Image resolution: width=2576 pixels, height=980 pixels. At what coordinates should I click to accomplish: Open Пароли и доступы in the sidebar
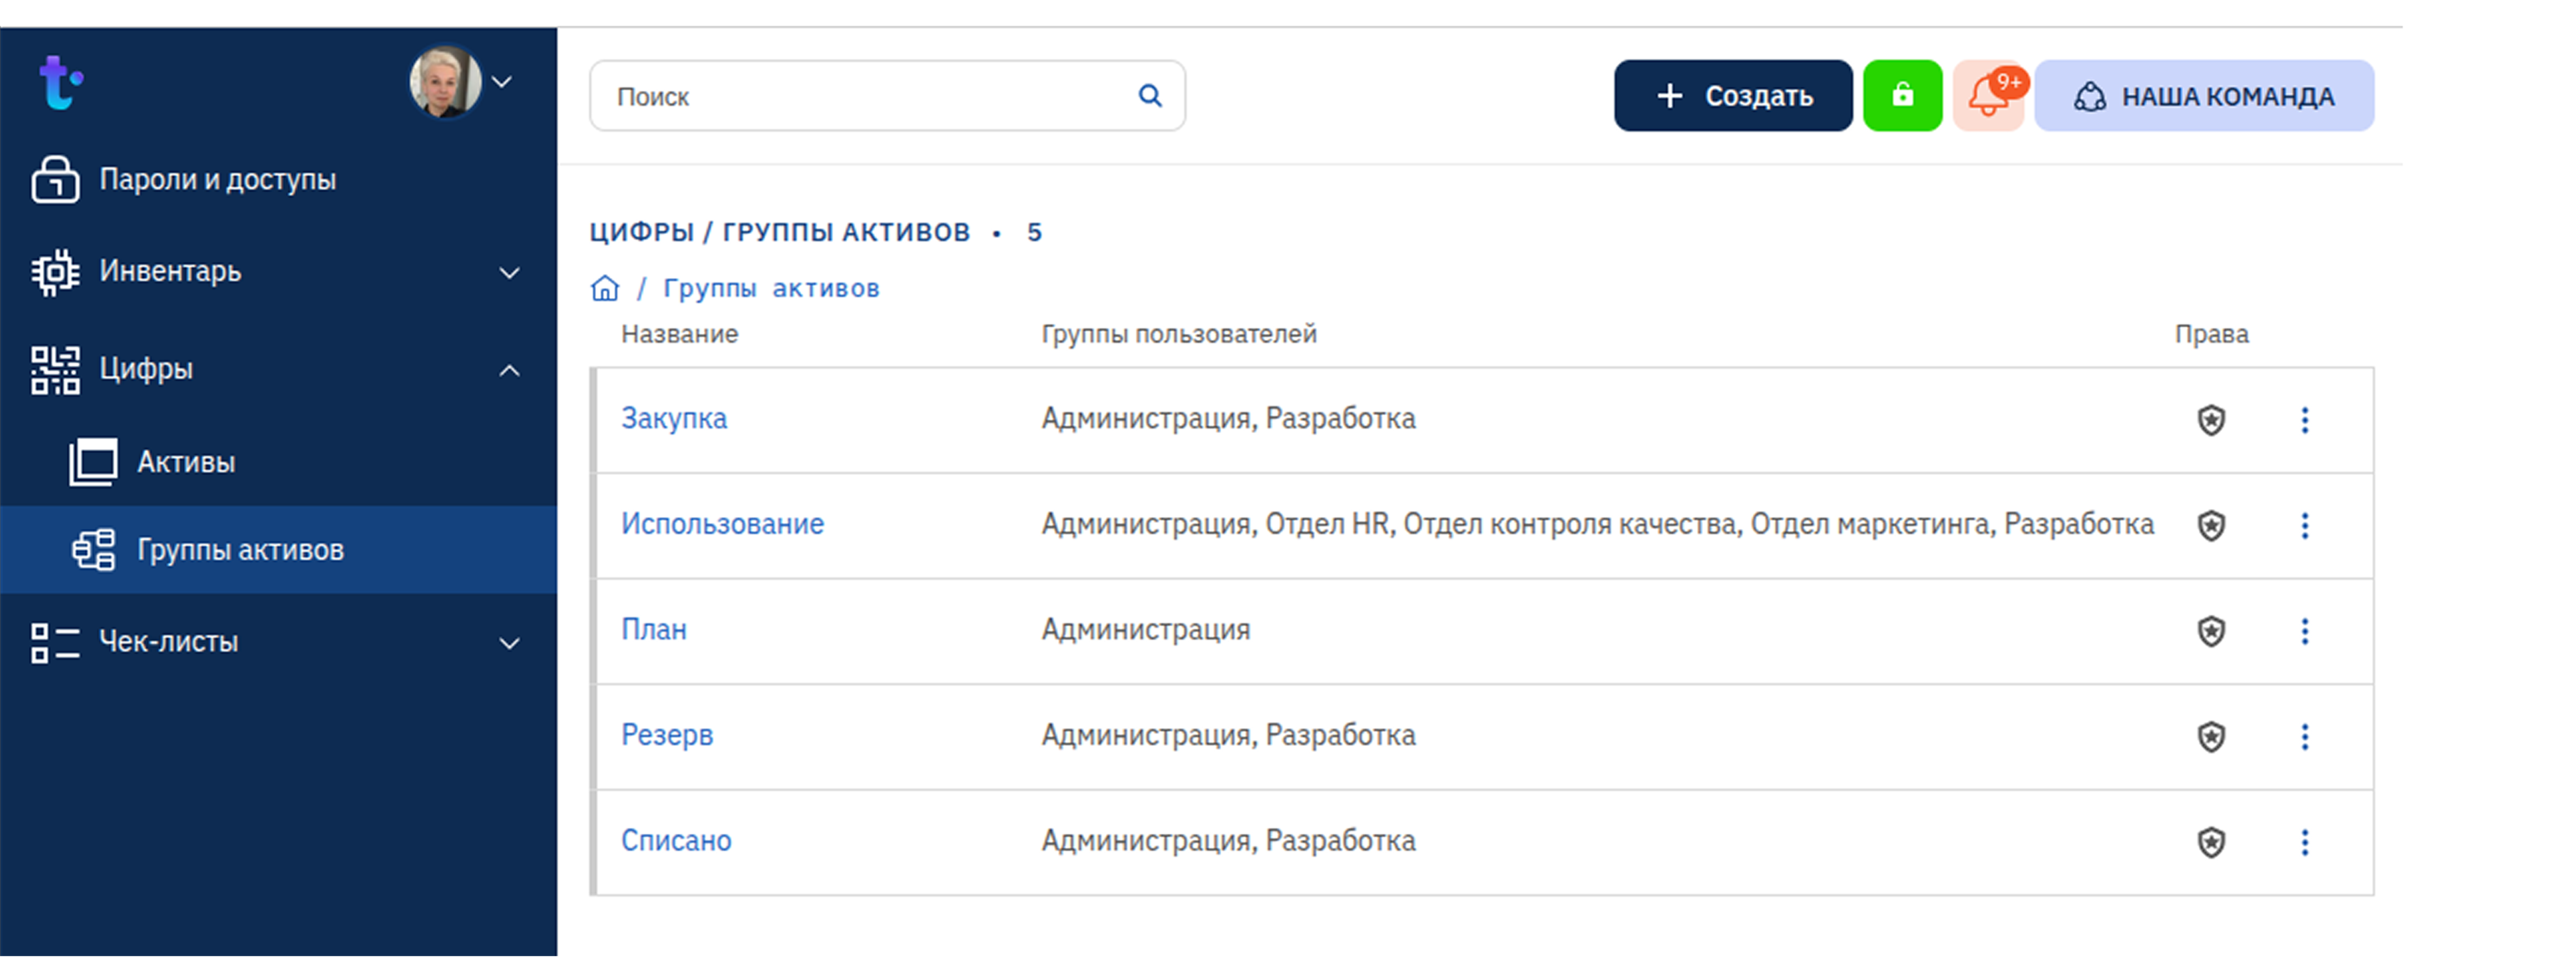tap(217, 180)
